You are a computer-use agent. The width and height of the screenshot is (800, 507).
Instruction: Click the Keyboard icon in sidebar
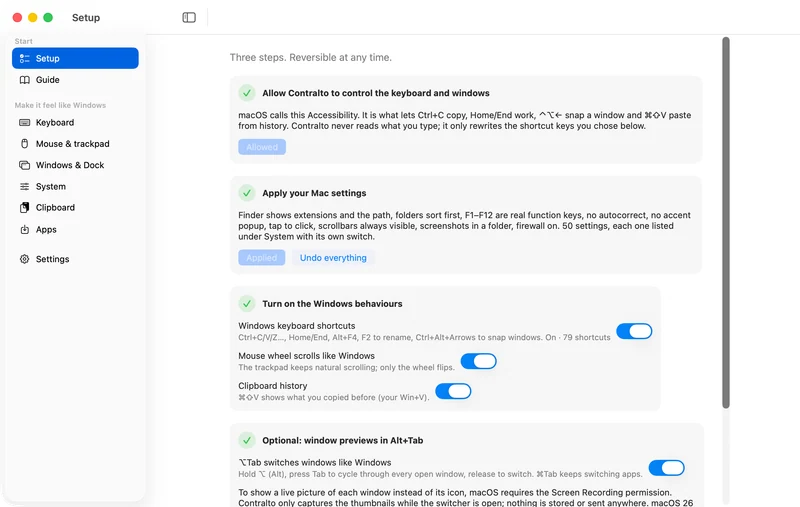coord(24,122)
